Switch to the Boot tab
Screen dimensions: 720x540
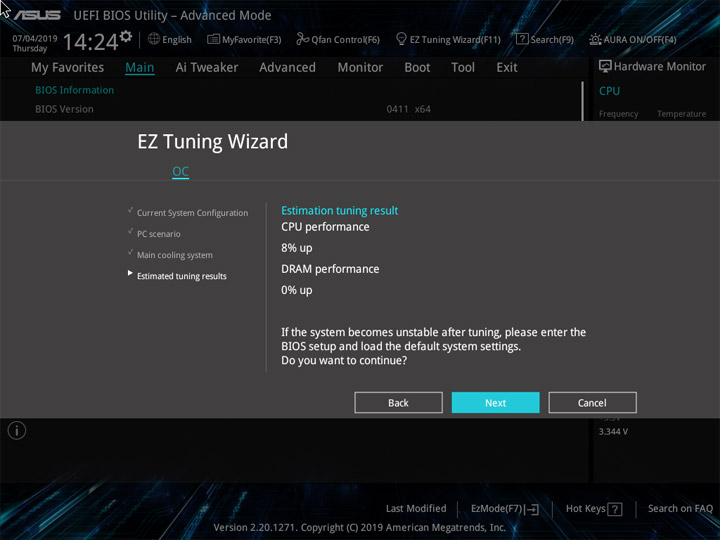(417, 68)
